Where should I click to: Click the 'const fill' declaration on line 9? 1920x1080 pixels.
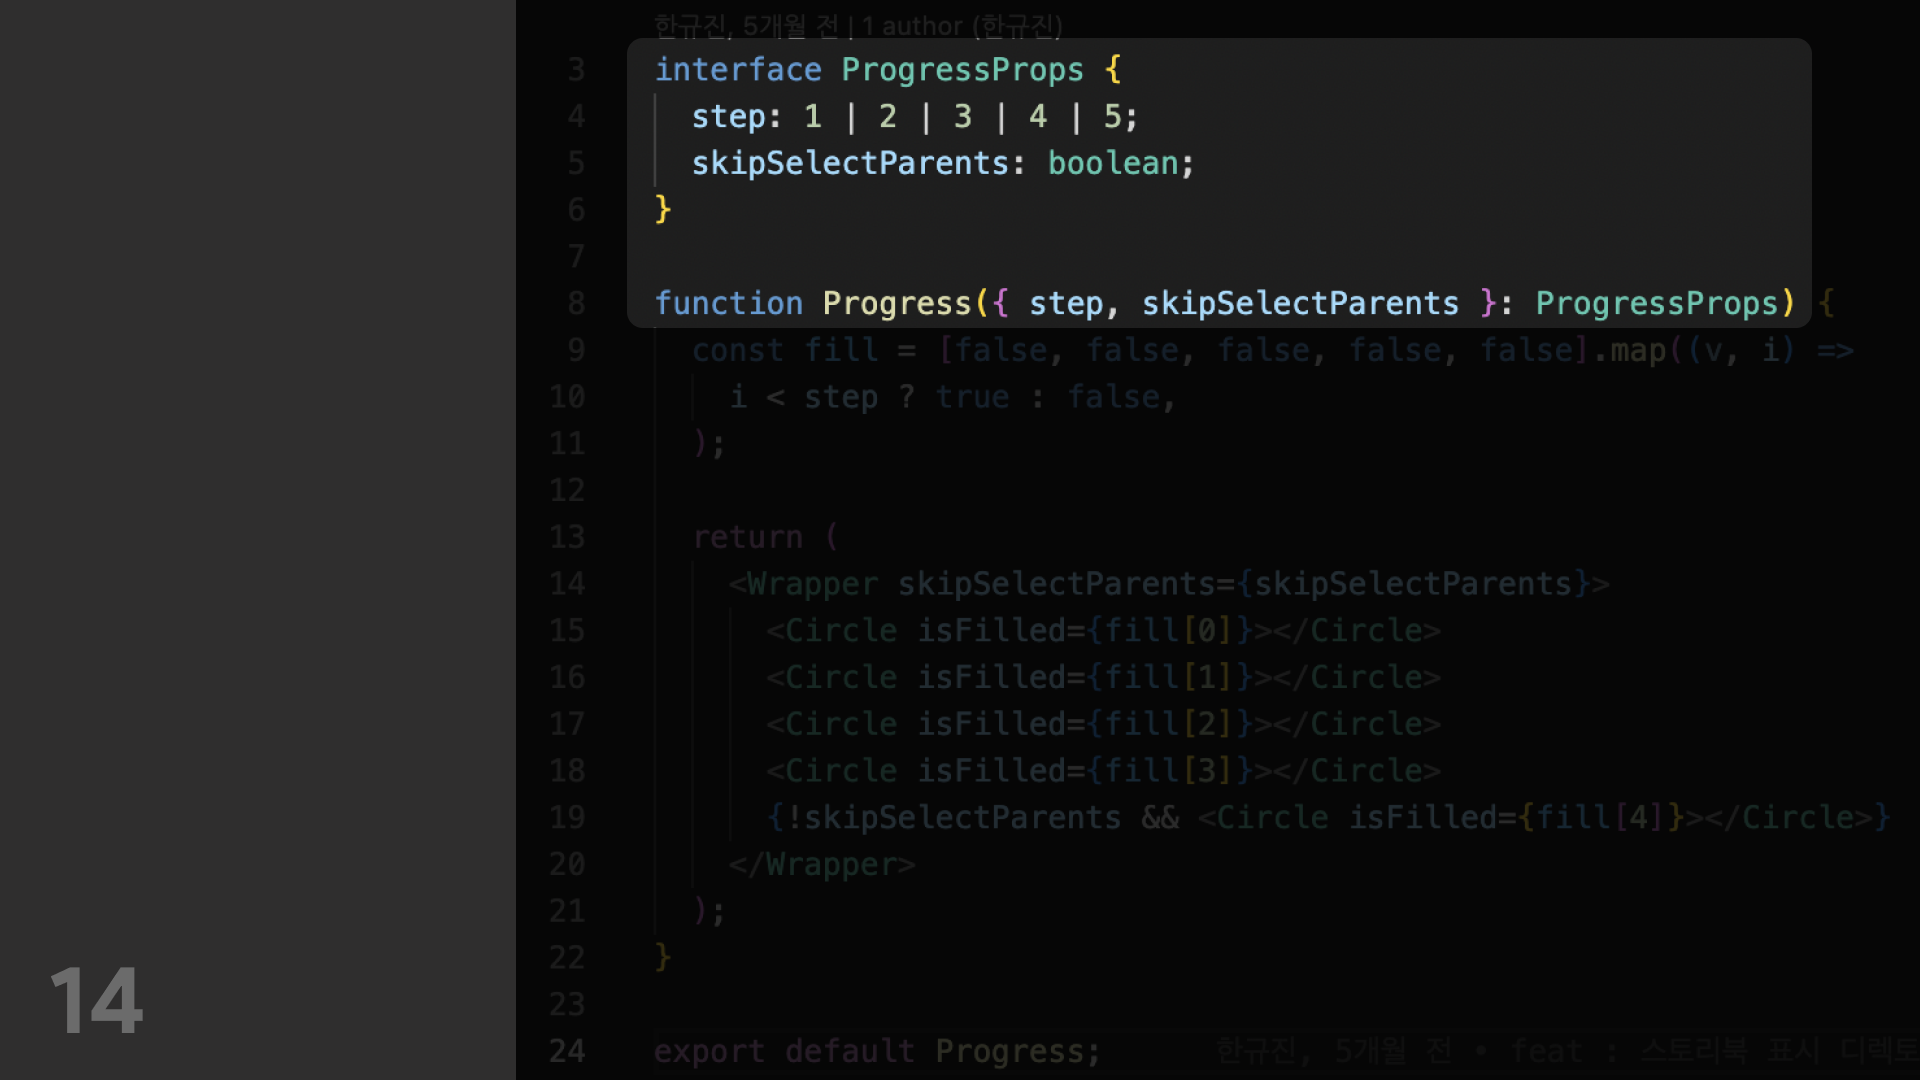point(785,350)
